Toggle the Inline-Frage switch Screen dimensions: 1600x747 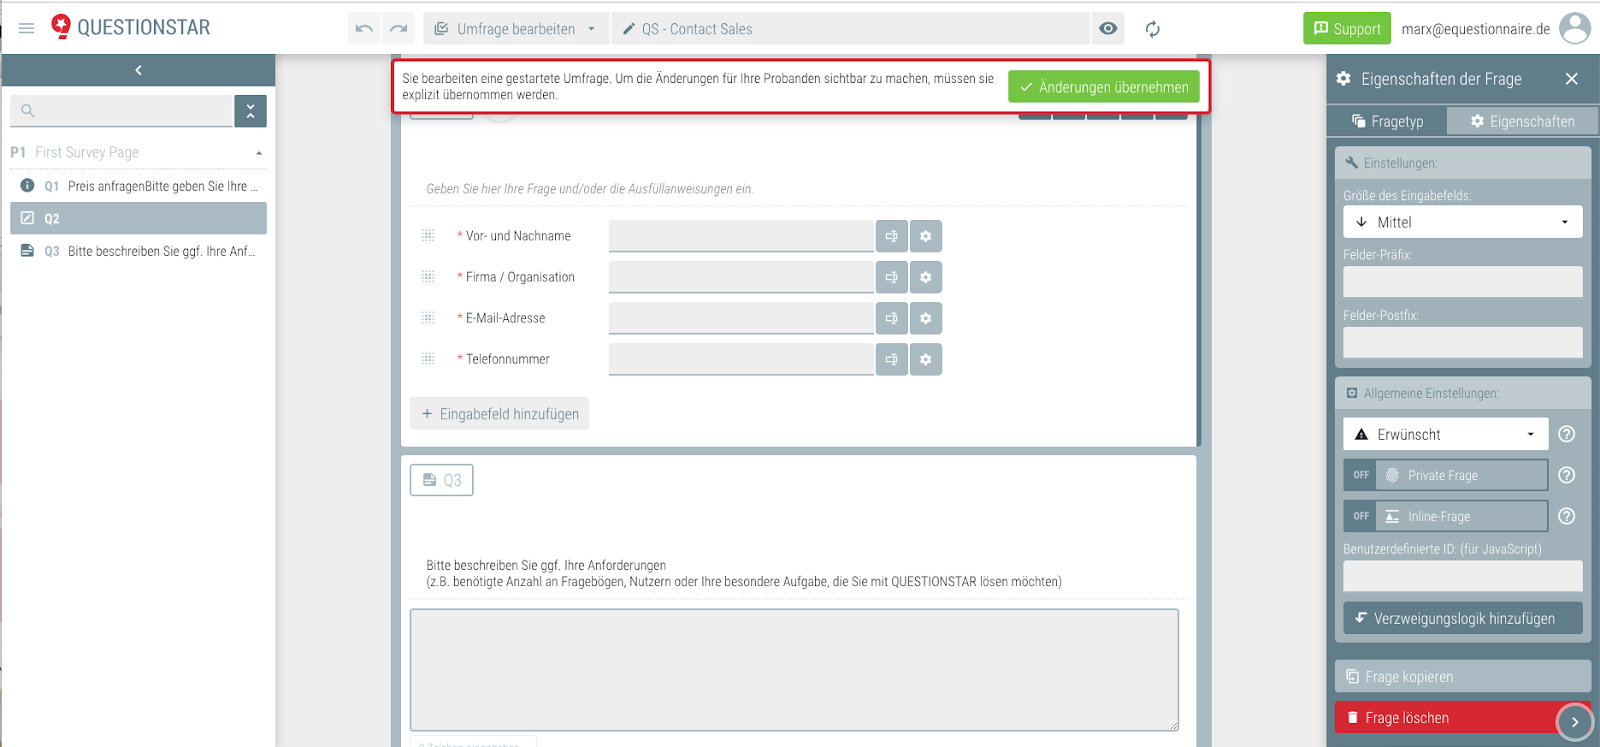tap(1361, 516)
